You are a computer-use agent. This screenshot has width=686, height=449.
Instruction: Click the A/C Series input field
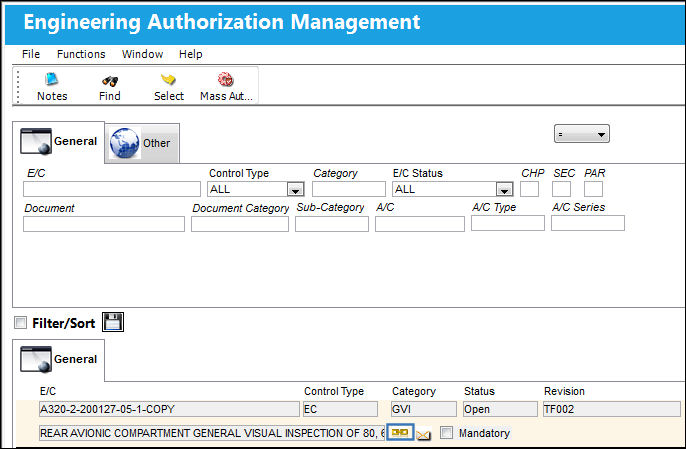coord(588,223)
